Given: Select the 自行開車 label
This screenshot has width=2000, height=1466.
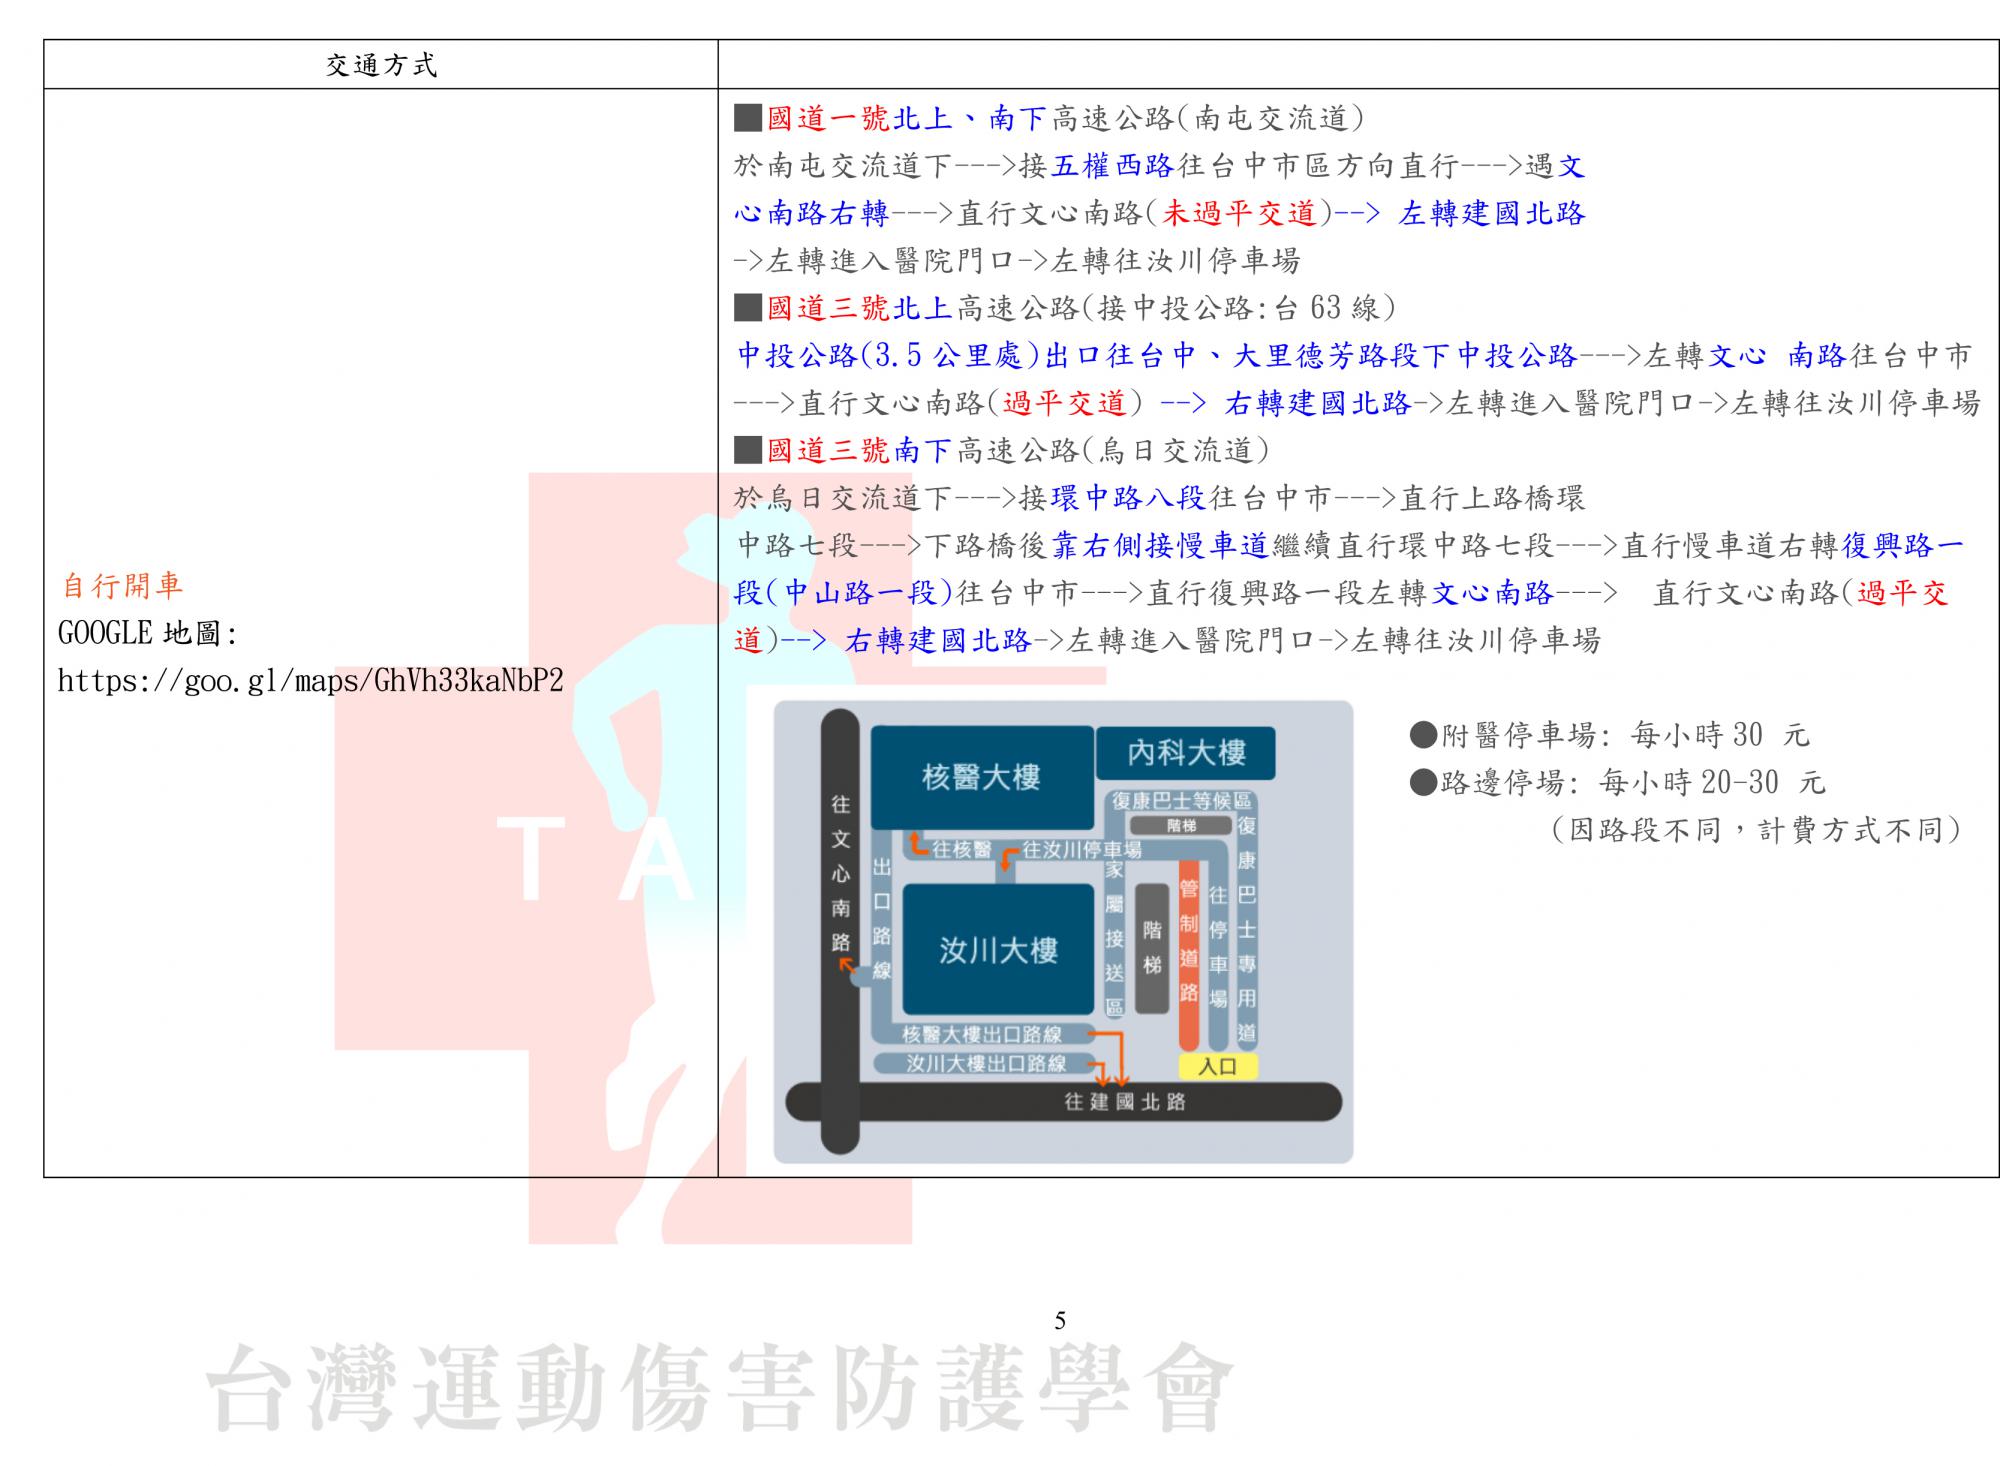Looking at the screenshot, I should pos(123,586).
